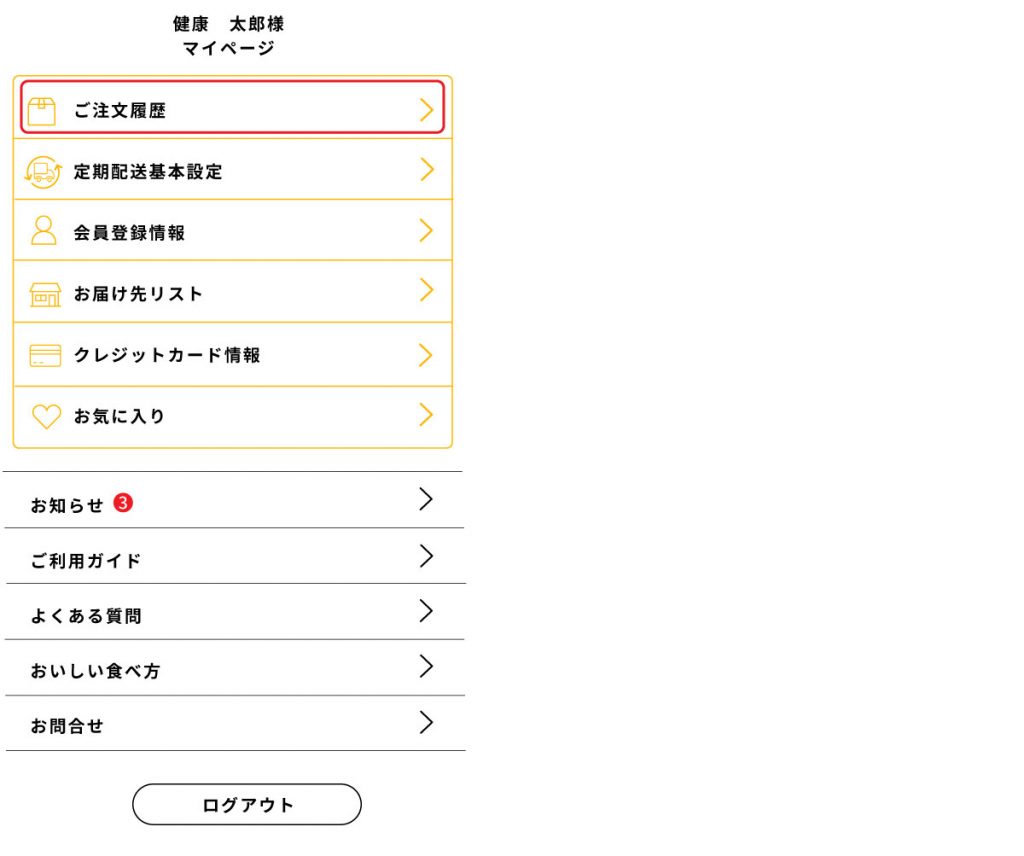Expand the 定期配送基本設定 row chevron
The height and width of the screenshot is (856, 1024).
(x=427, y=170)
